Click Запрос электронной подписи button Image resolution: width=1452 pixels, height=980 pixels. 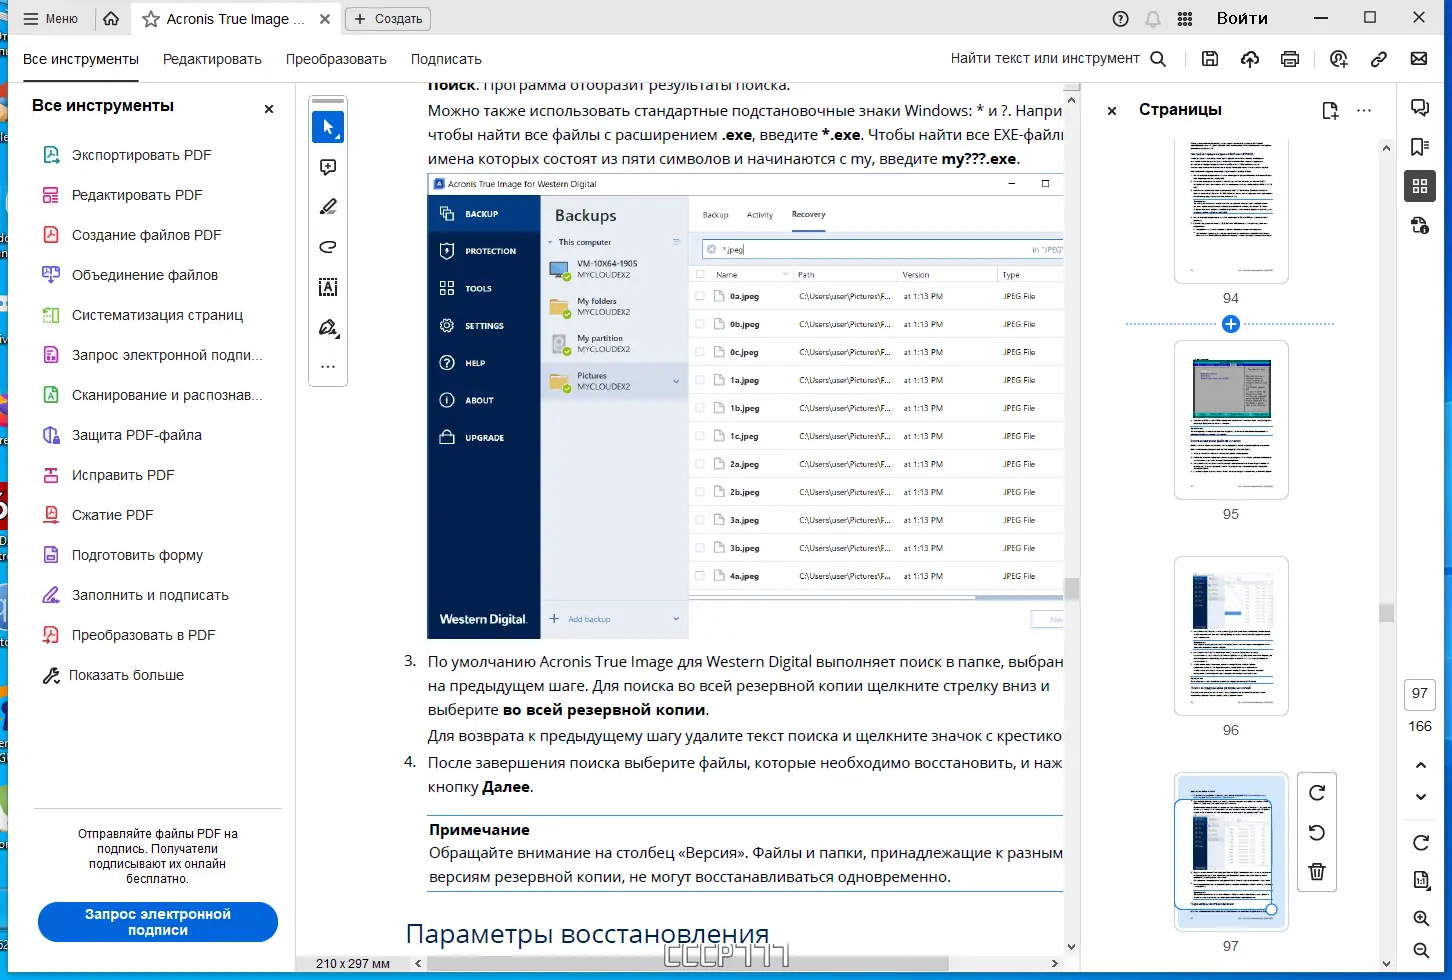coord(157,921)
